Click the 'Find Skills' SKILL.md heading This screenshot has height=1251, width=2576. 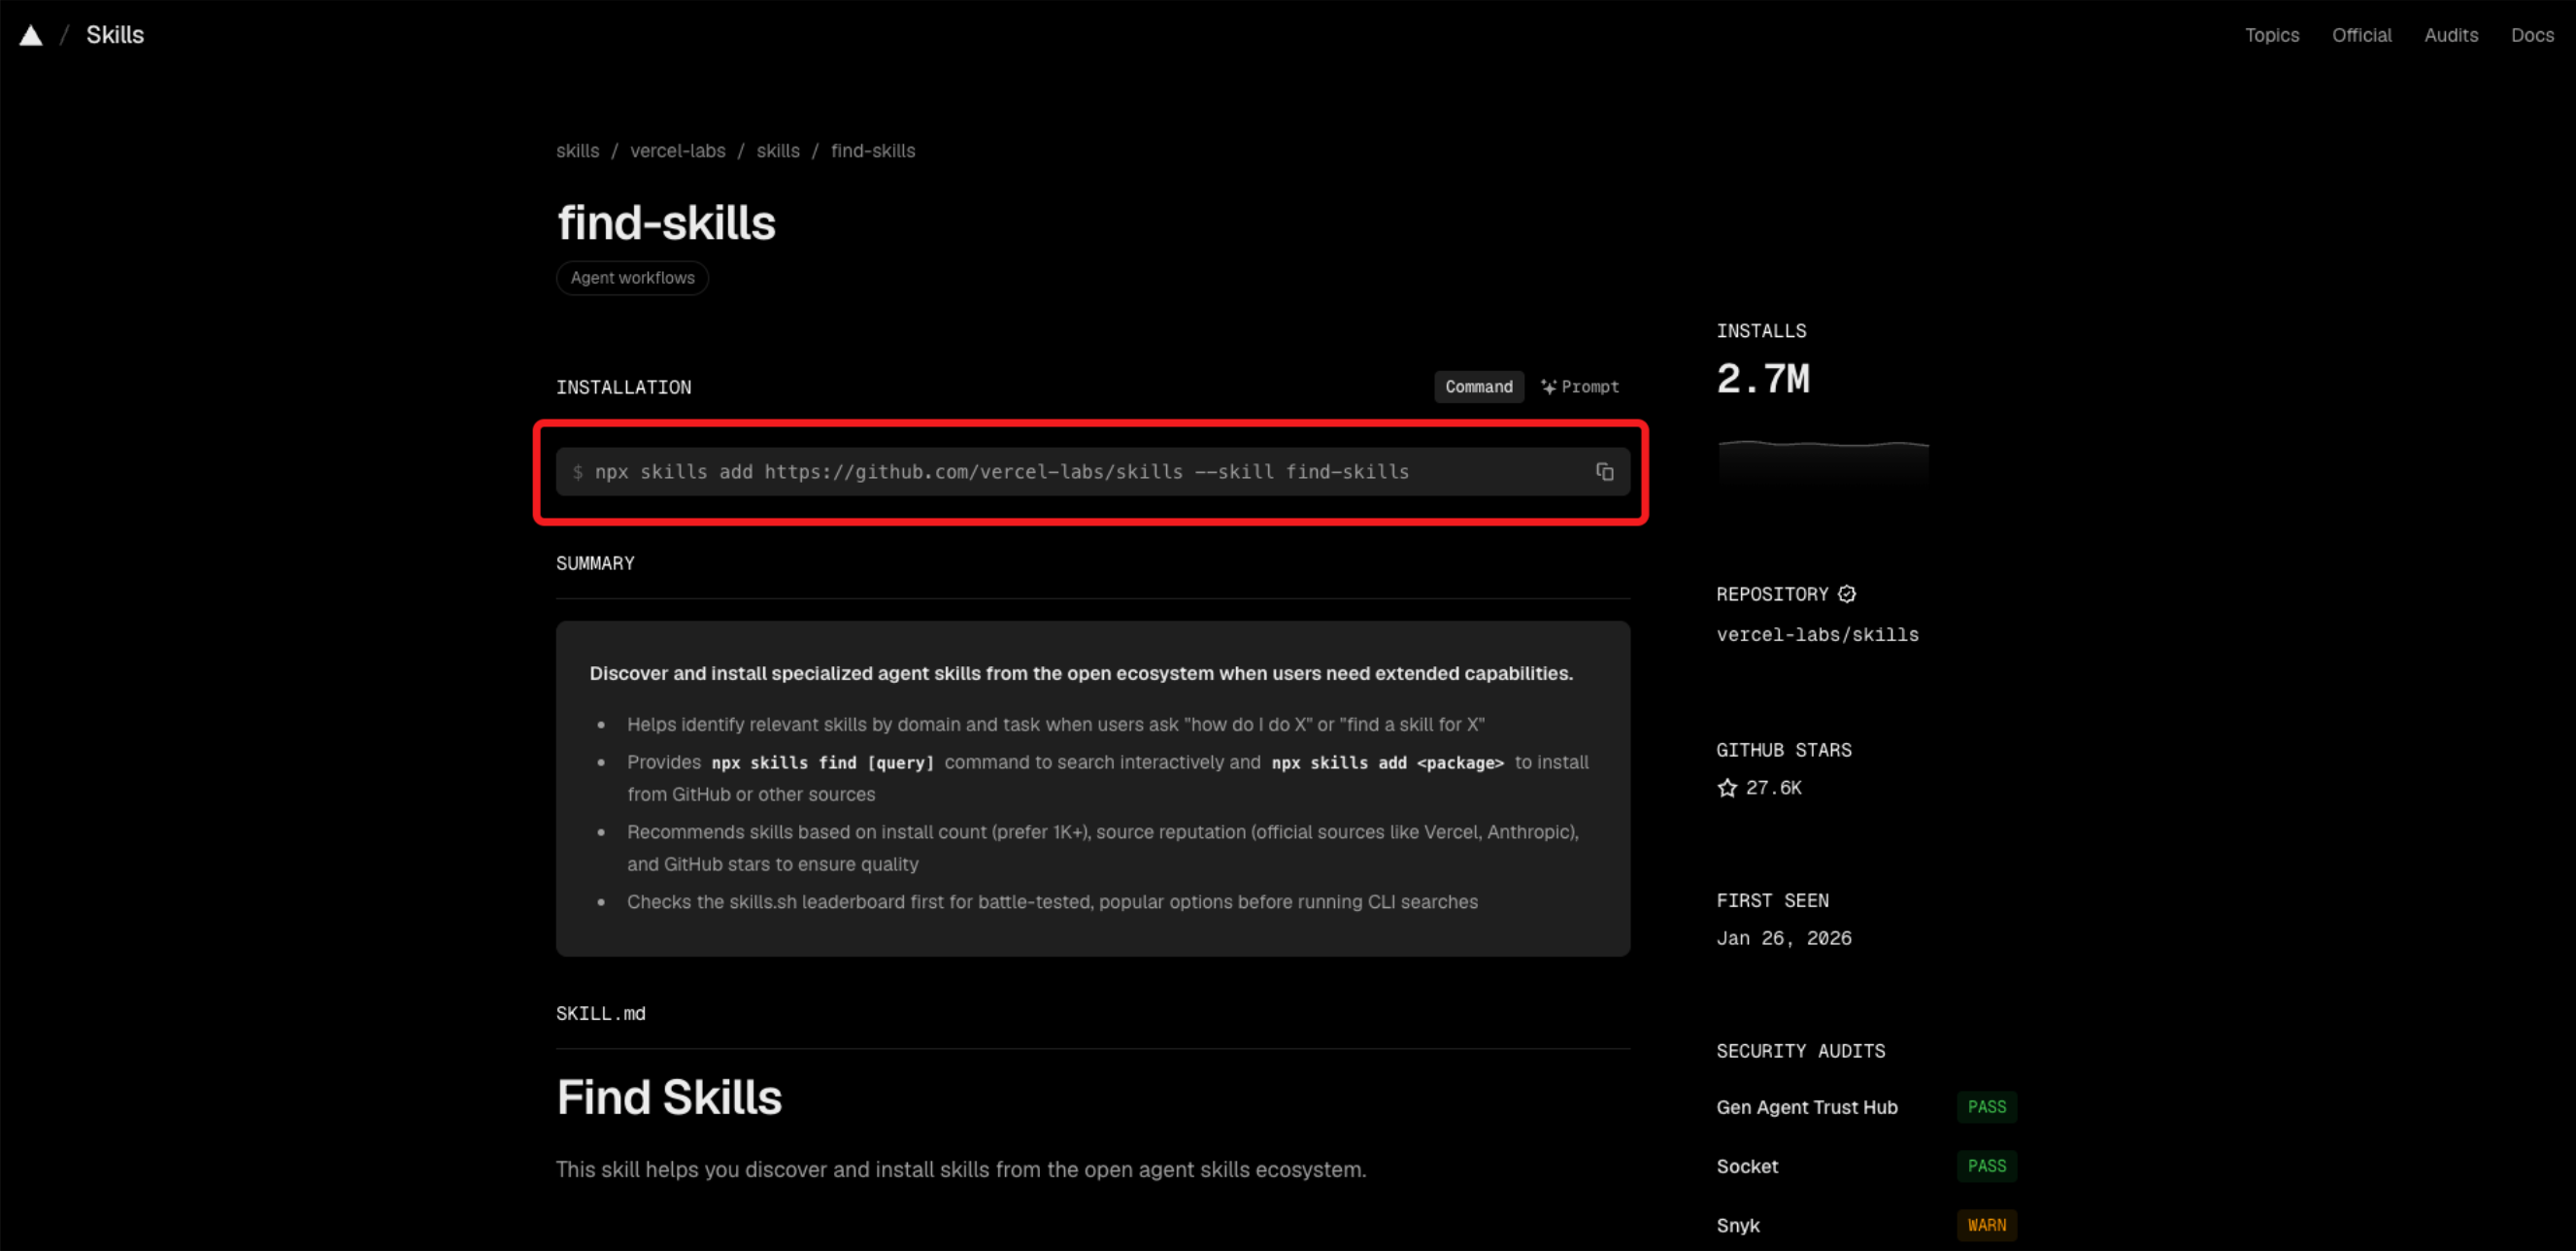point(669,1098)
